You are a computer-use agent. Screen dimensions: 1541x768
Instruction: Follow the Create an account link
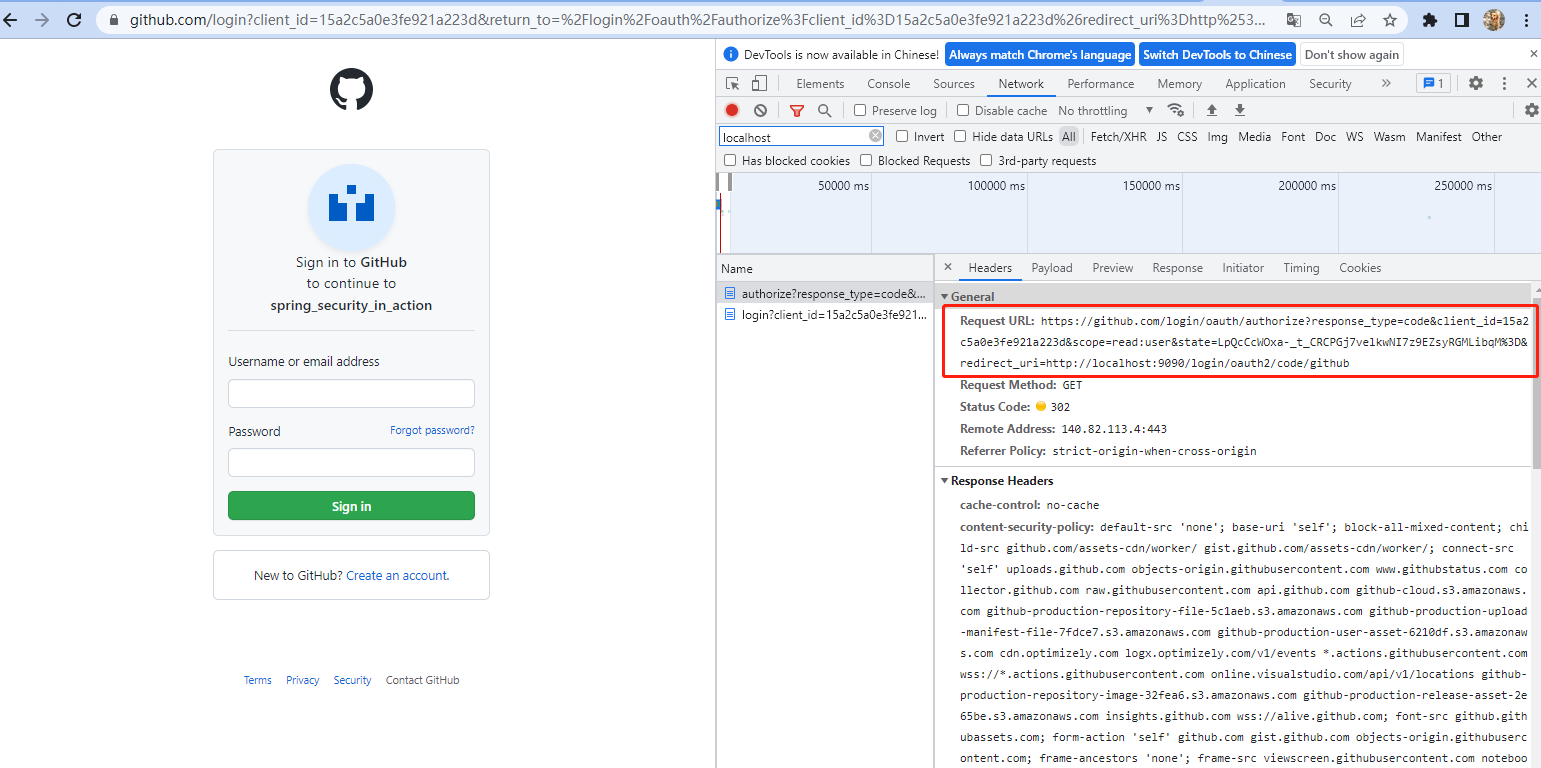coord(396,576)
